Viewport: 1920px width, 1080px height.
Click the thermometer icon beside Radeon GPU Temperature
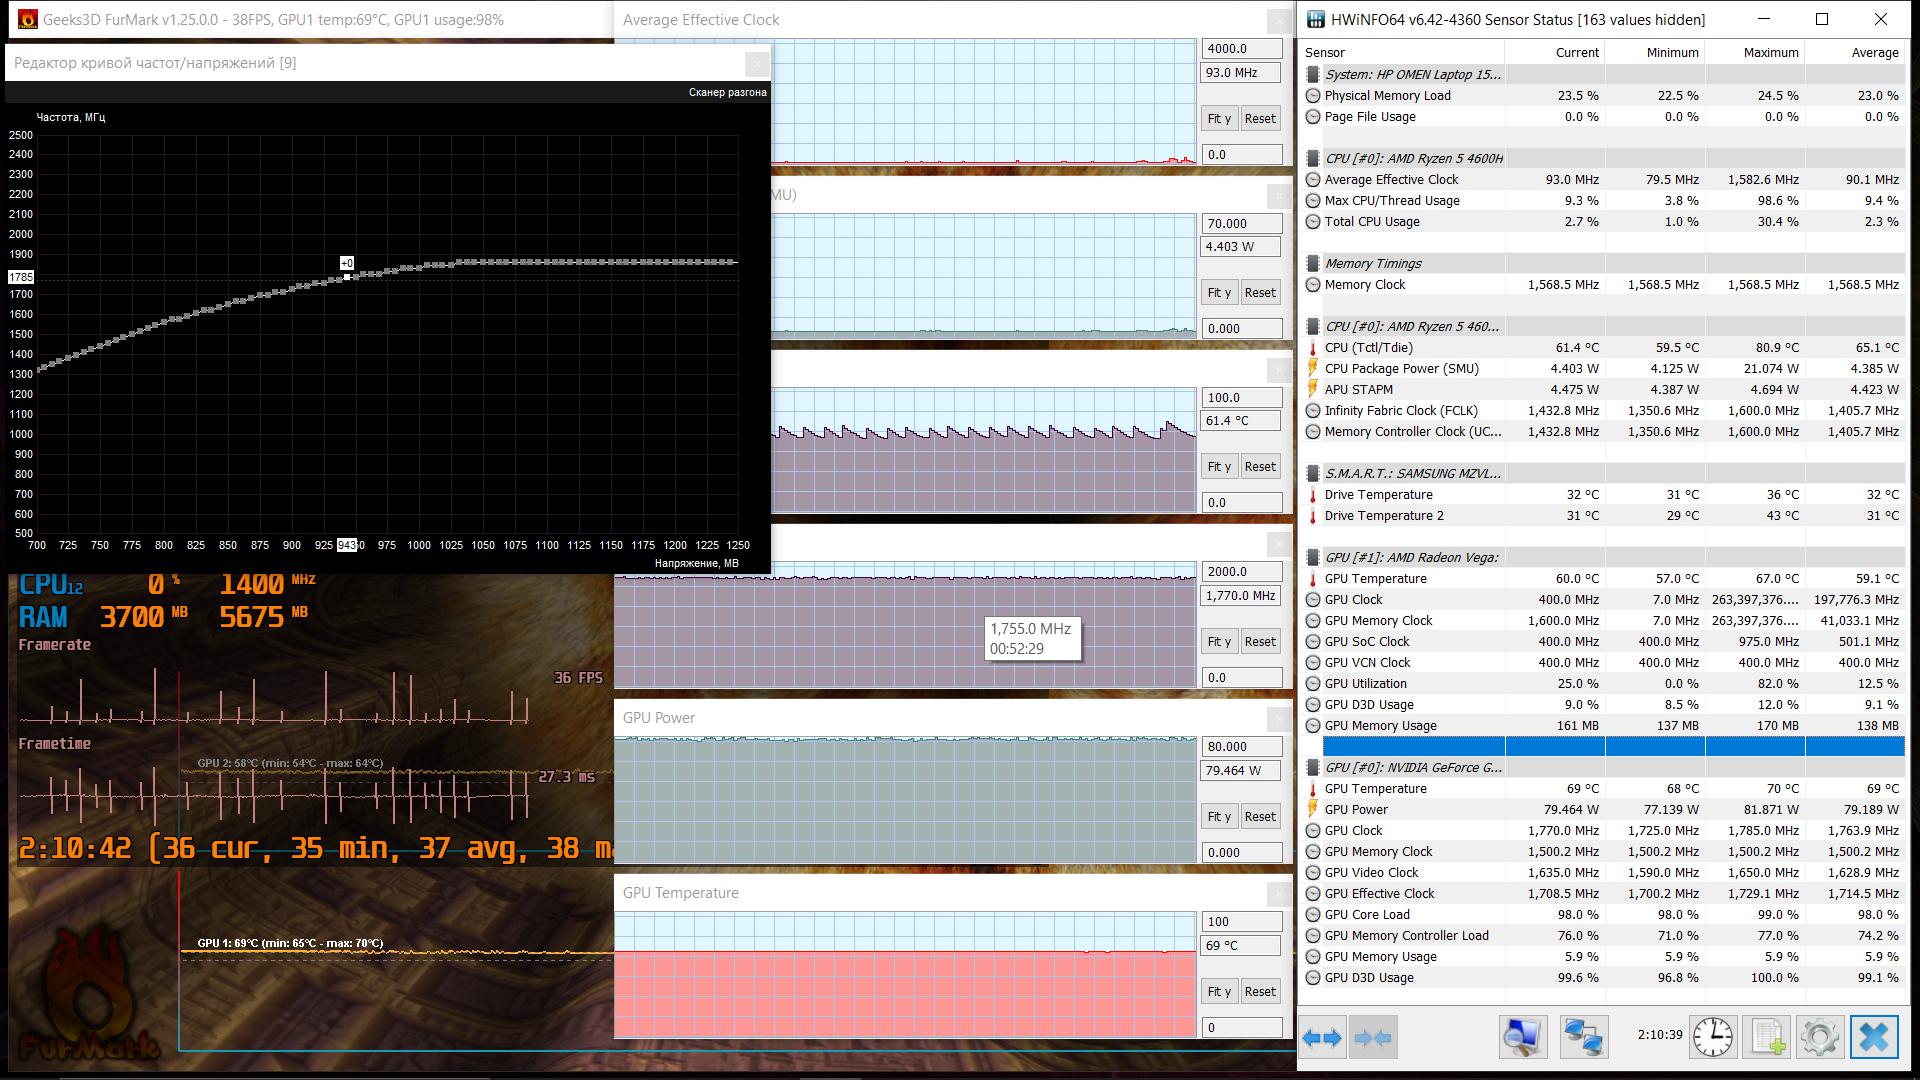[x=1313, y=579]
